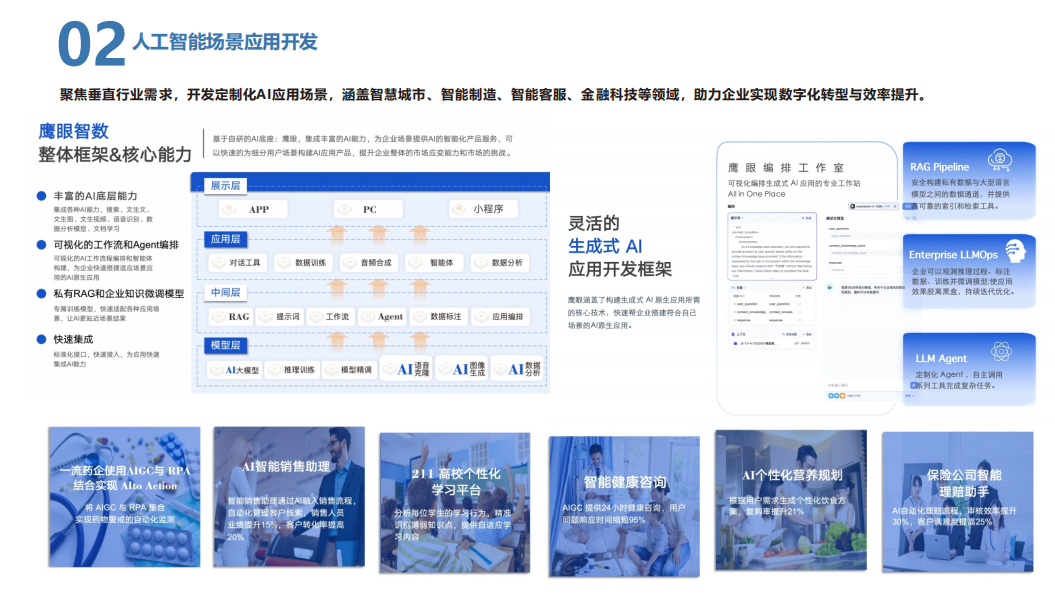Click the Agent module in 中间层

(390, 316)
